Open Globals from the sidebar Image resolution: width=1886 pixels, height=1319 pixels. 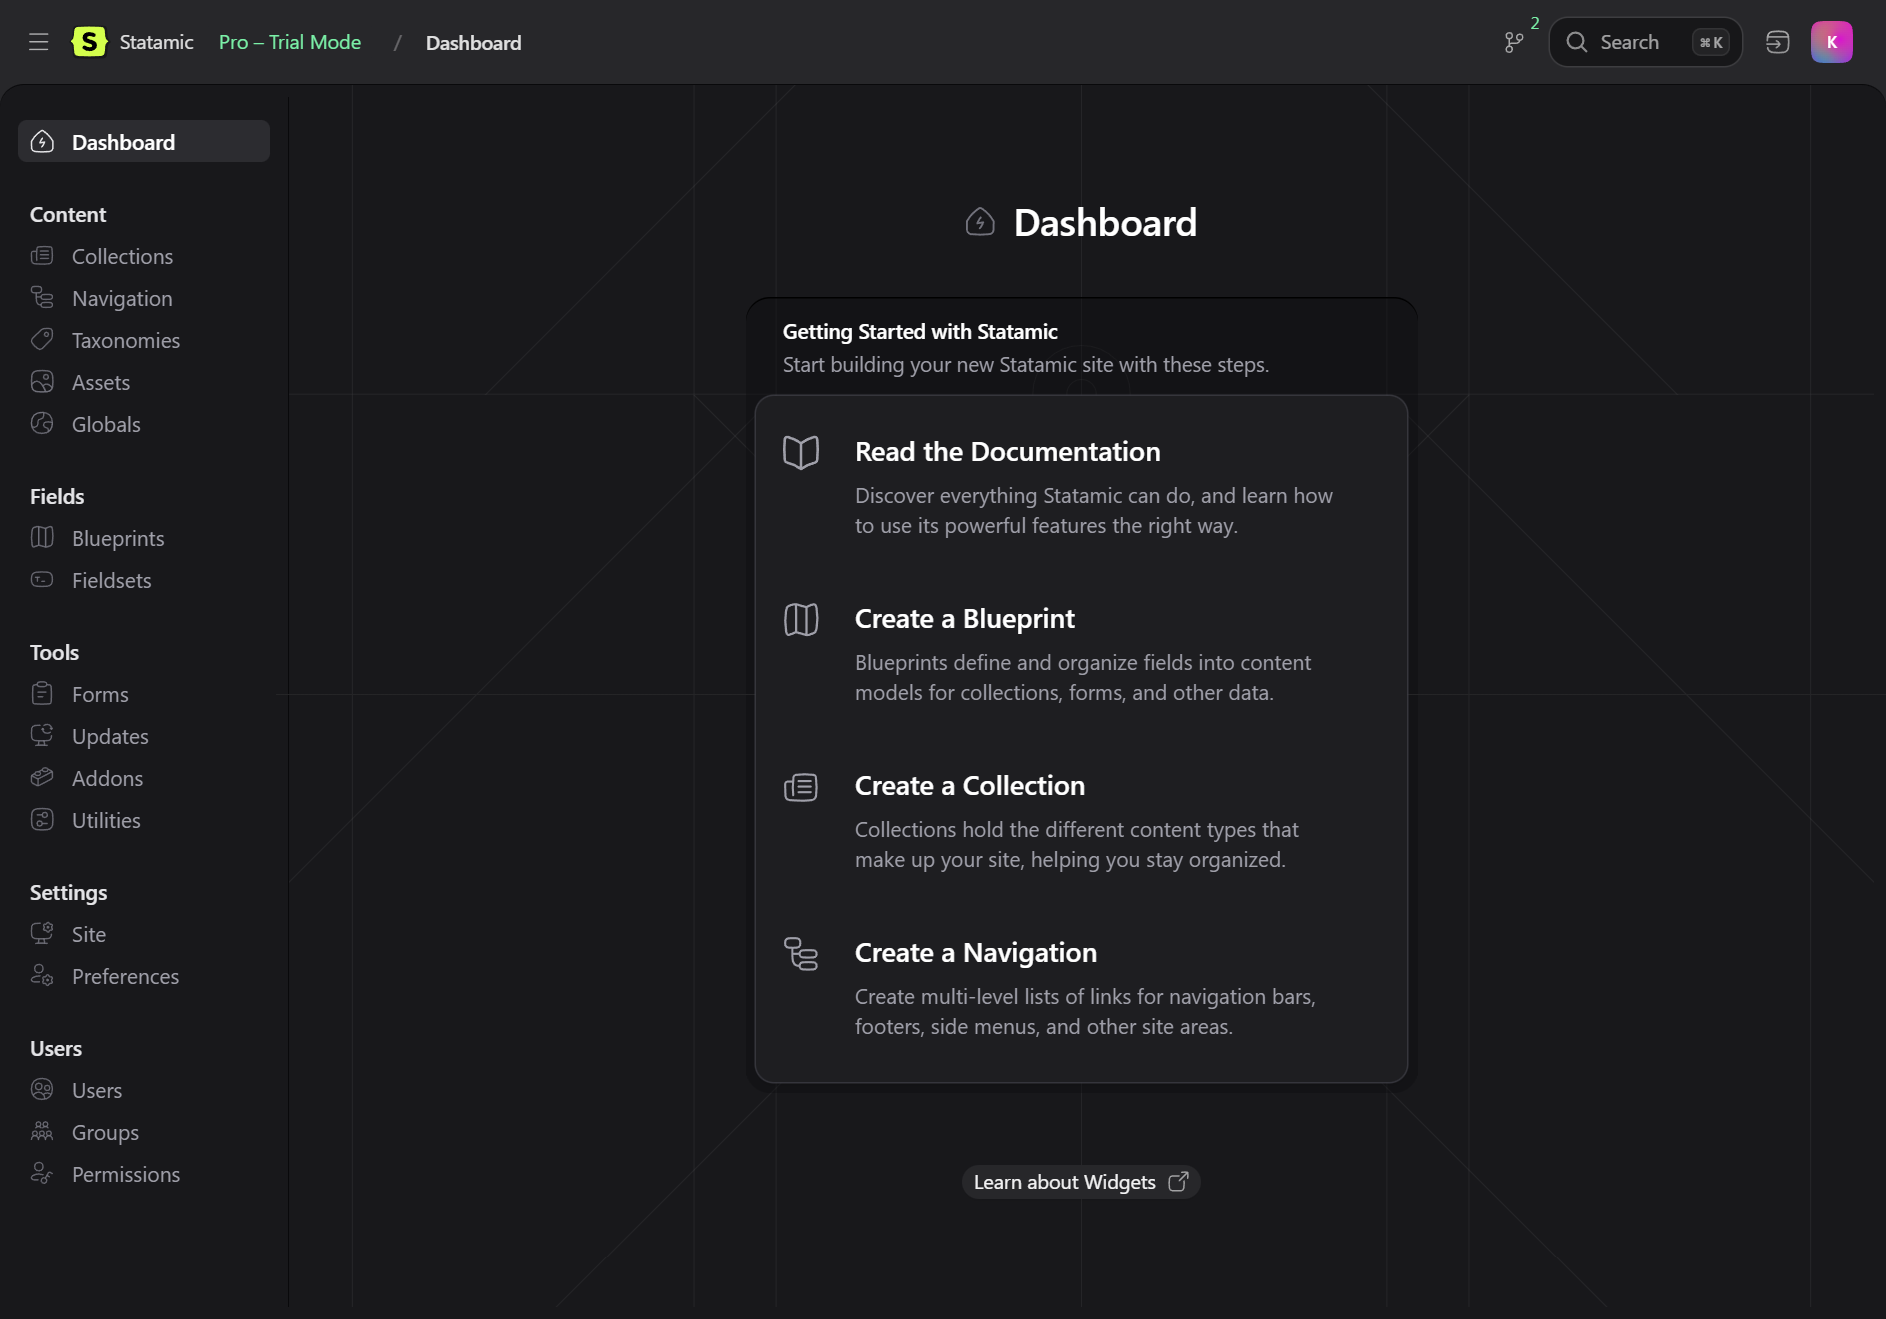coord(144,424)
